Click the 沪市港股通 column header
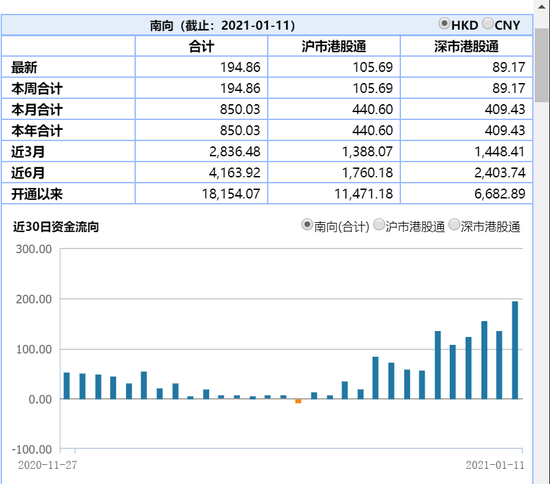This screenshot has width=550, height=484. click(x=334, y=46)
